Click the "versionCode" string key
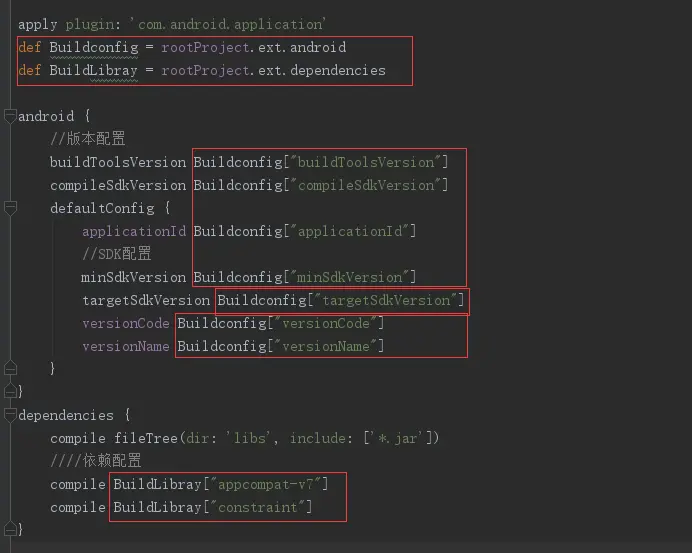The height and width of the screenshot is (553, 692). [x=326, y=324]
